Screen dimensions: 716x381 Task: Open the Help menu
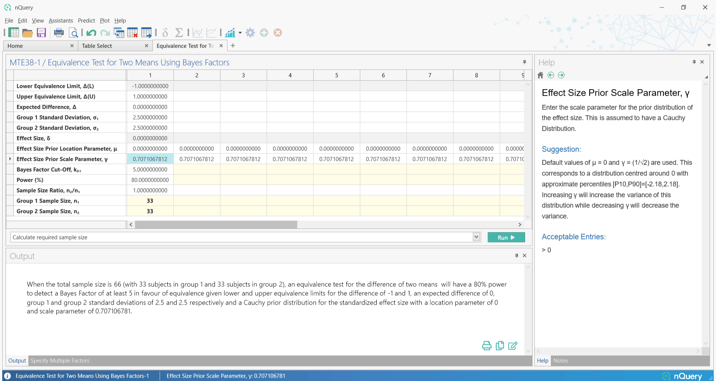coord(120,21)
